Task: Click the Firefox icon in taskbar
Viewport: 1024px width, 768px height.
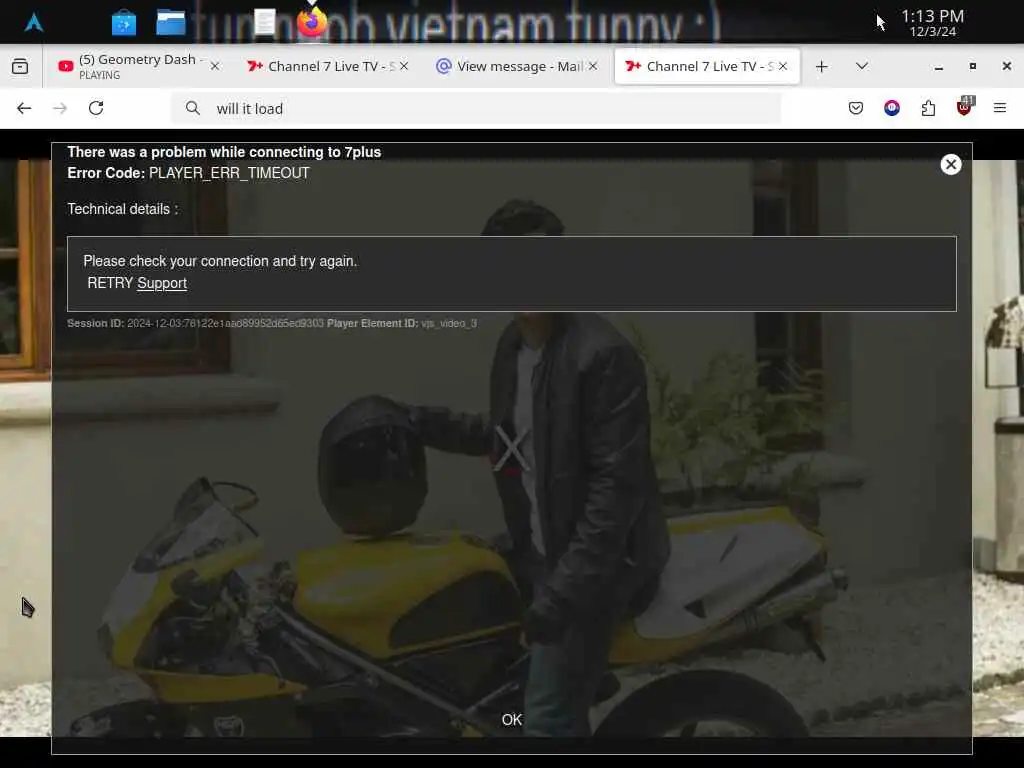Action: [312, 22]
